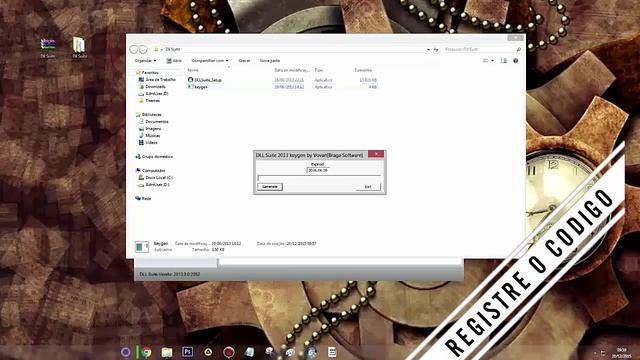The height and width of the screenshot is (360, 640).
Task: Open AdmUser (D:) under Favoritos
Action: tap(157, 93)
